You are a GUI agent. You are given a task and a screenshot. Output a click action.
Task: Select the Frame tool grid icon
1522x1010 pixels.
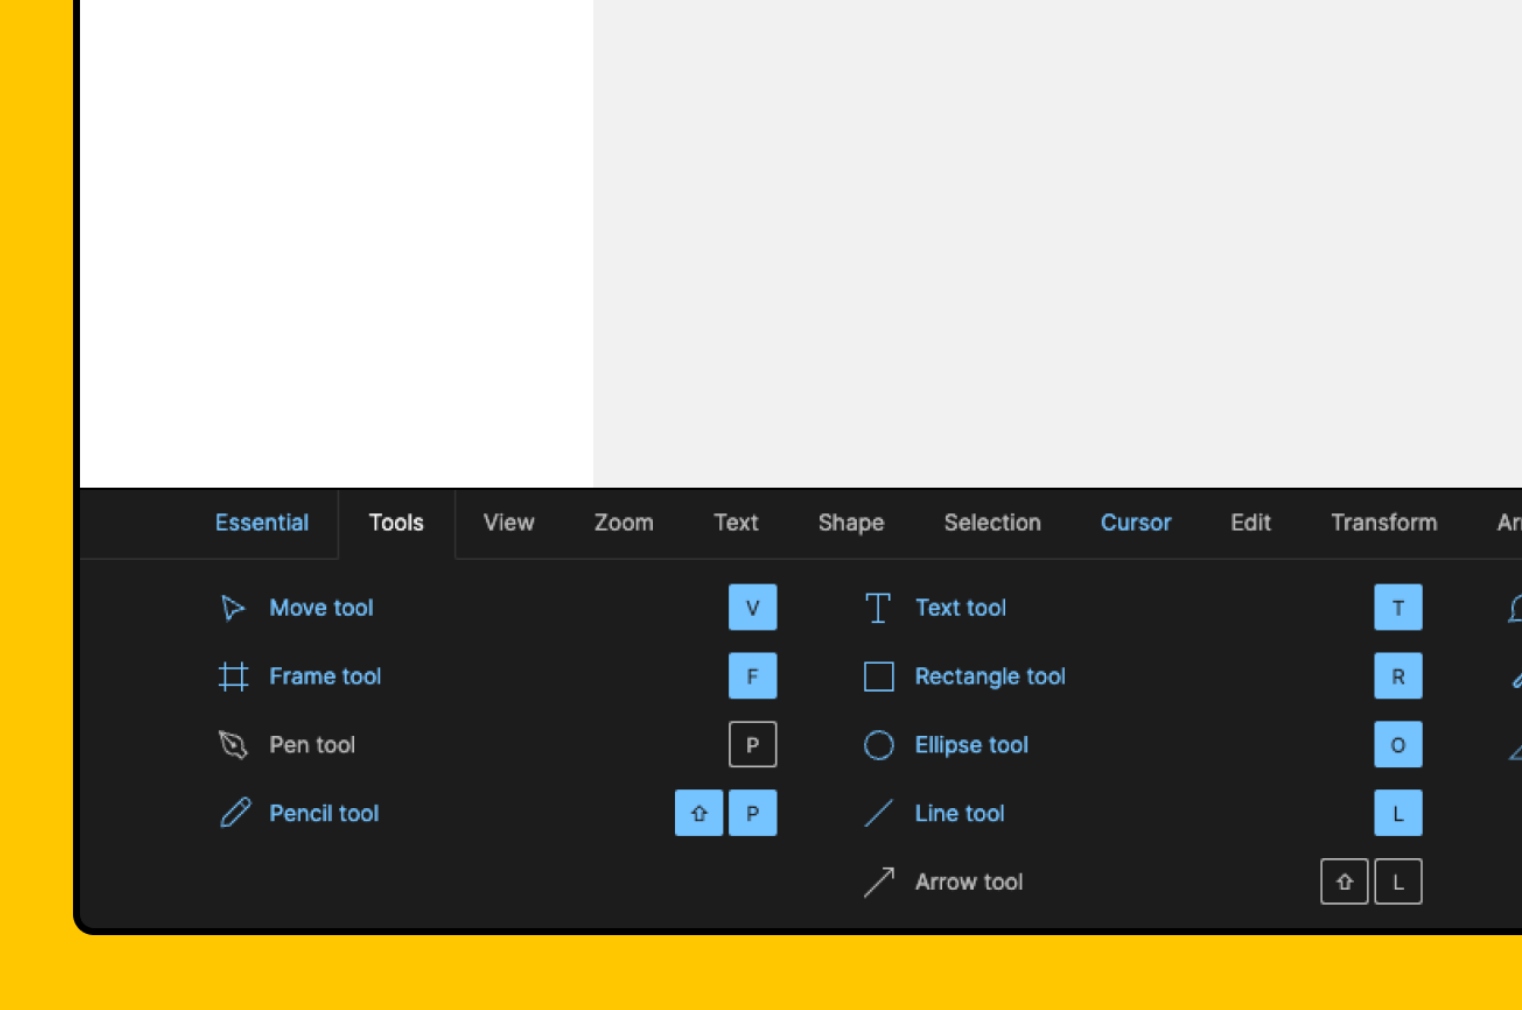tap(233, 677)
